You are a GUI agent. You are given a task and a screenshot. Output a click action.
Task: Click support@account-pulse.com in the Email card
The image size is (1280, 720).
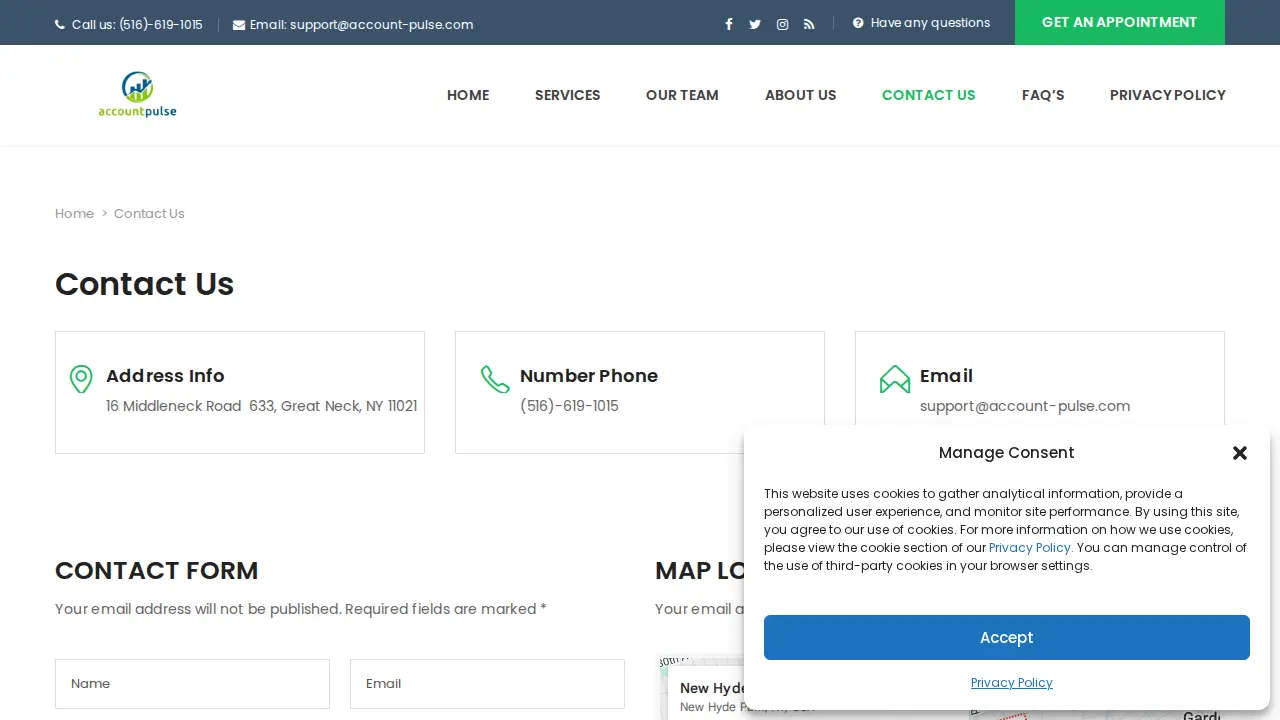pos(1025,406)
